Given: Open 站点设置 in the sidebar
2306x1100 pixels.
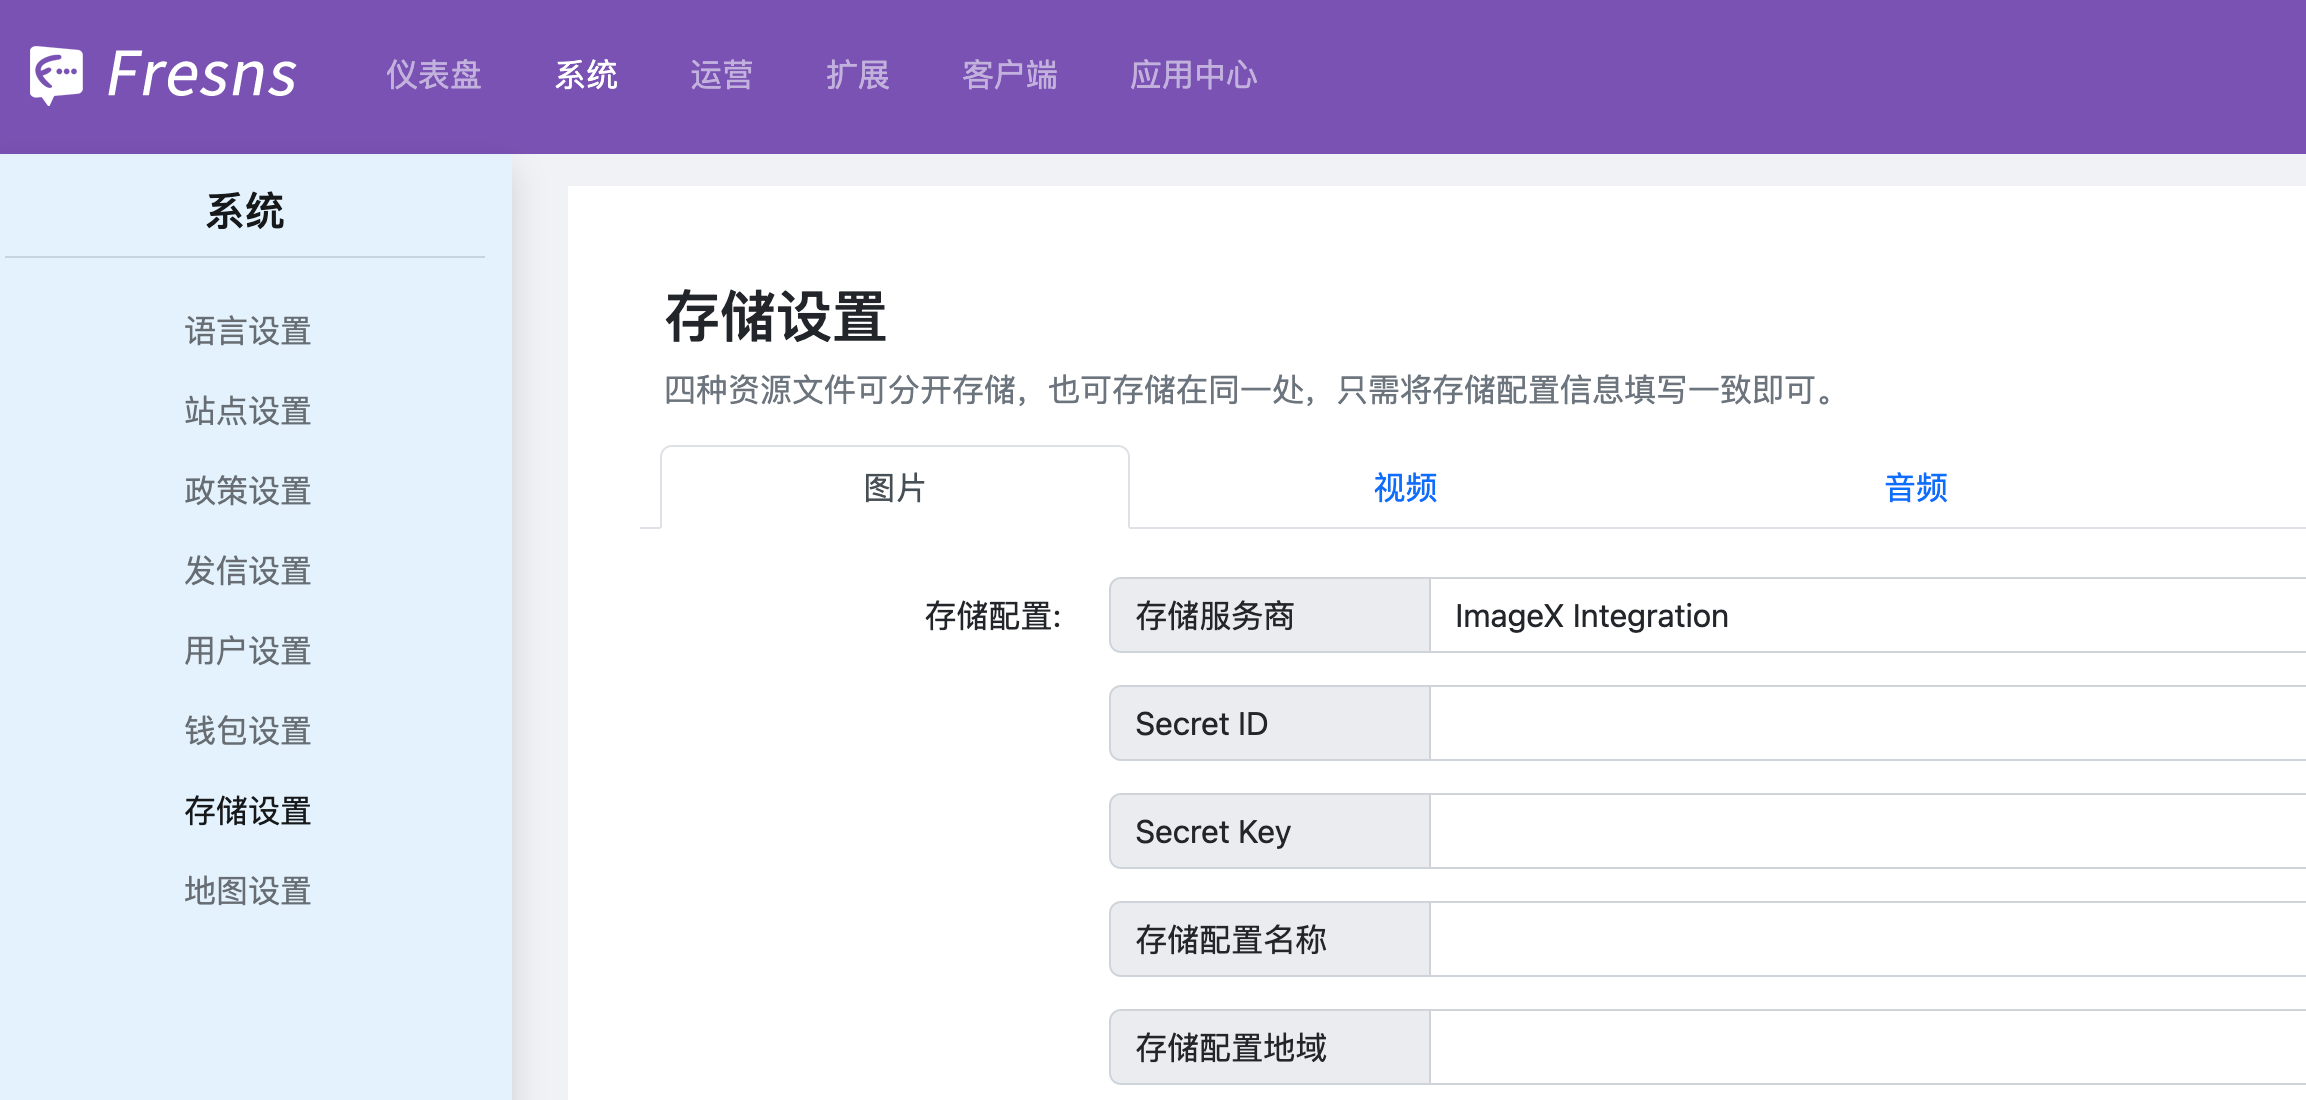Looking at the screenshot, I should (248, 411).
